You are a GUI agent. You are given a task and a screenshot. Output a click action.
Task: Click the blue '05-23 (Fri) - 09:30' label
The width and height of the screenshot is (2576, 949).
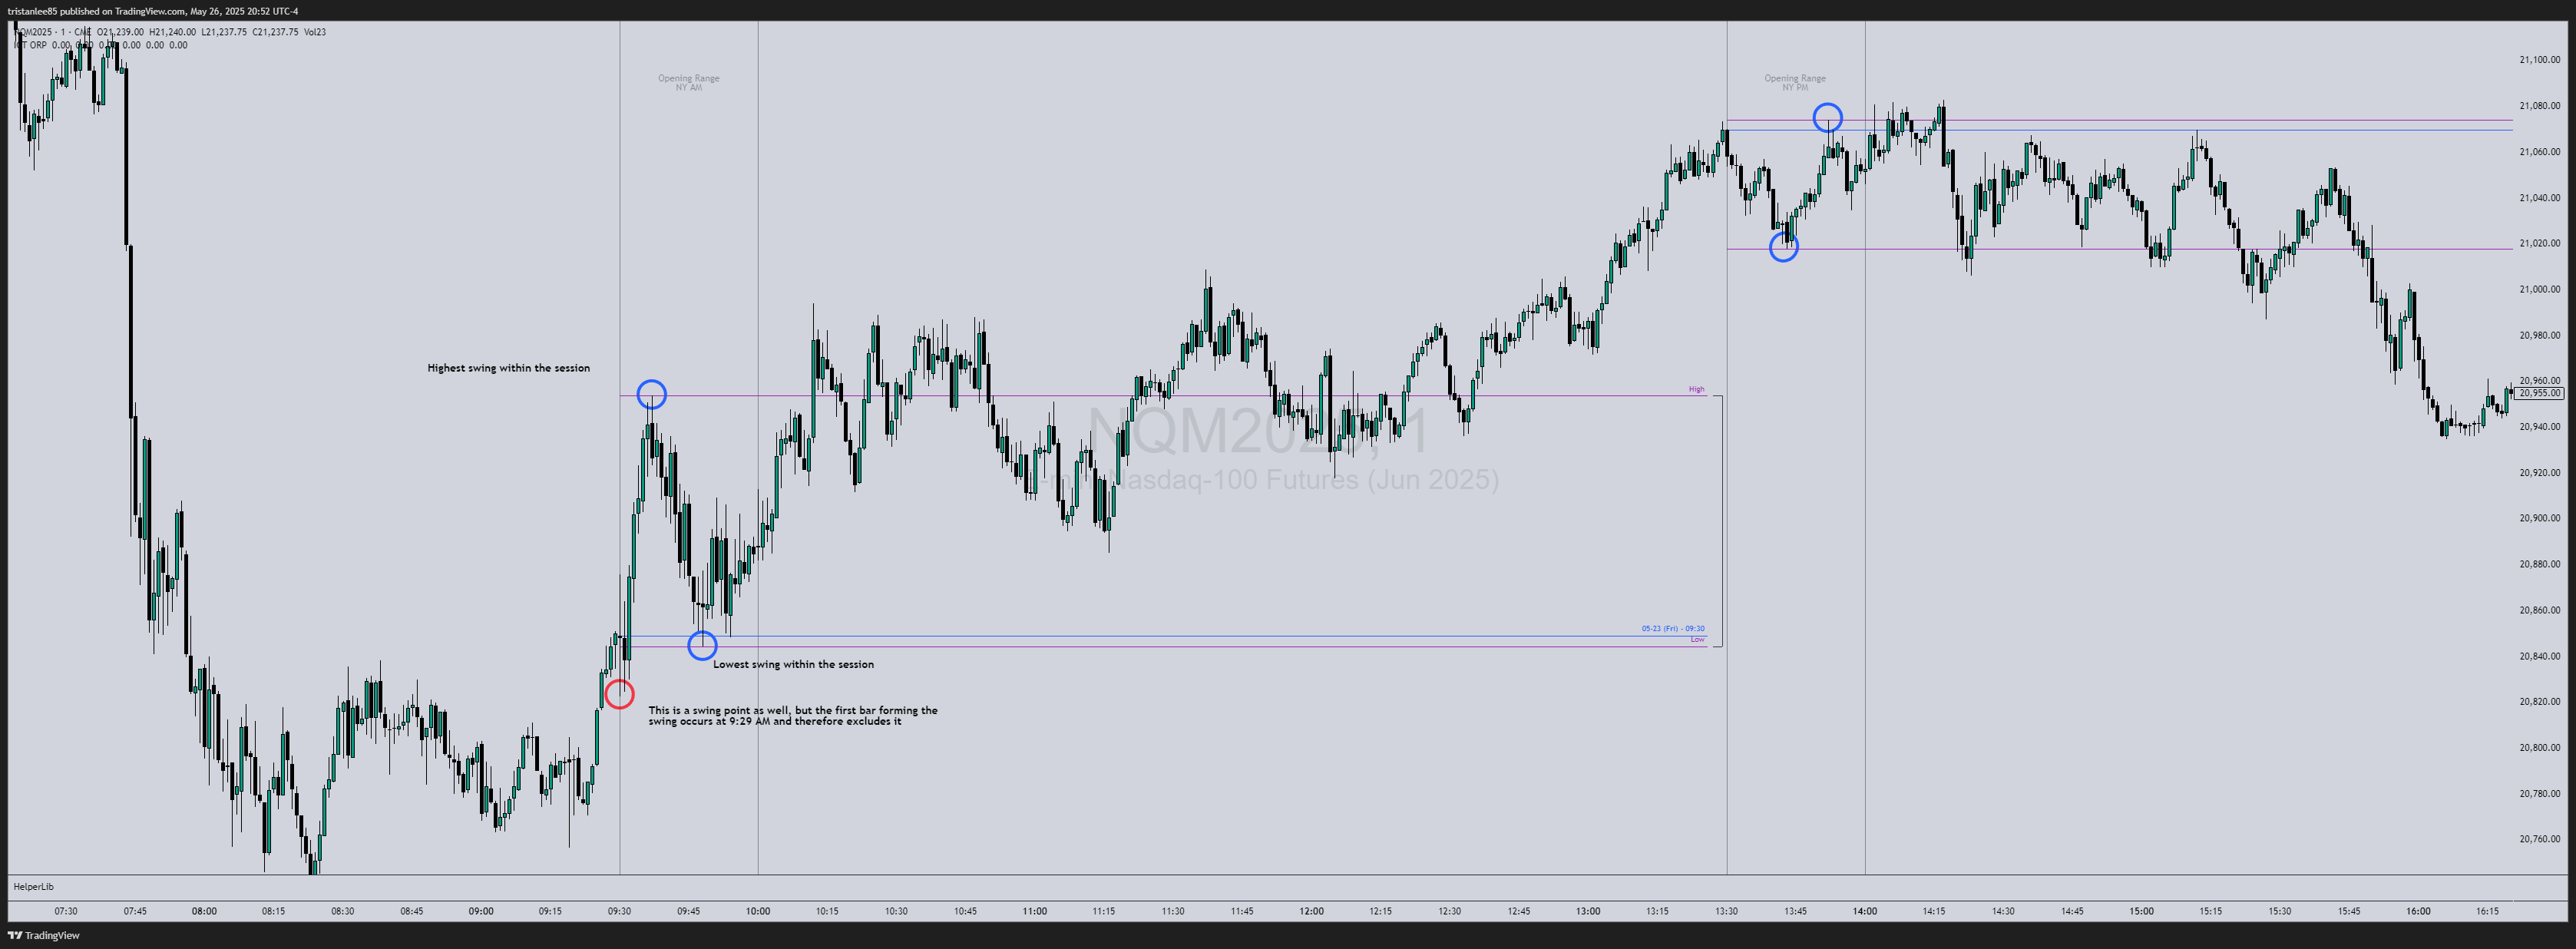[x=1673, y=629]
